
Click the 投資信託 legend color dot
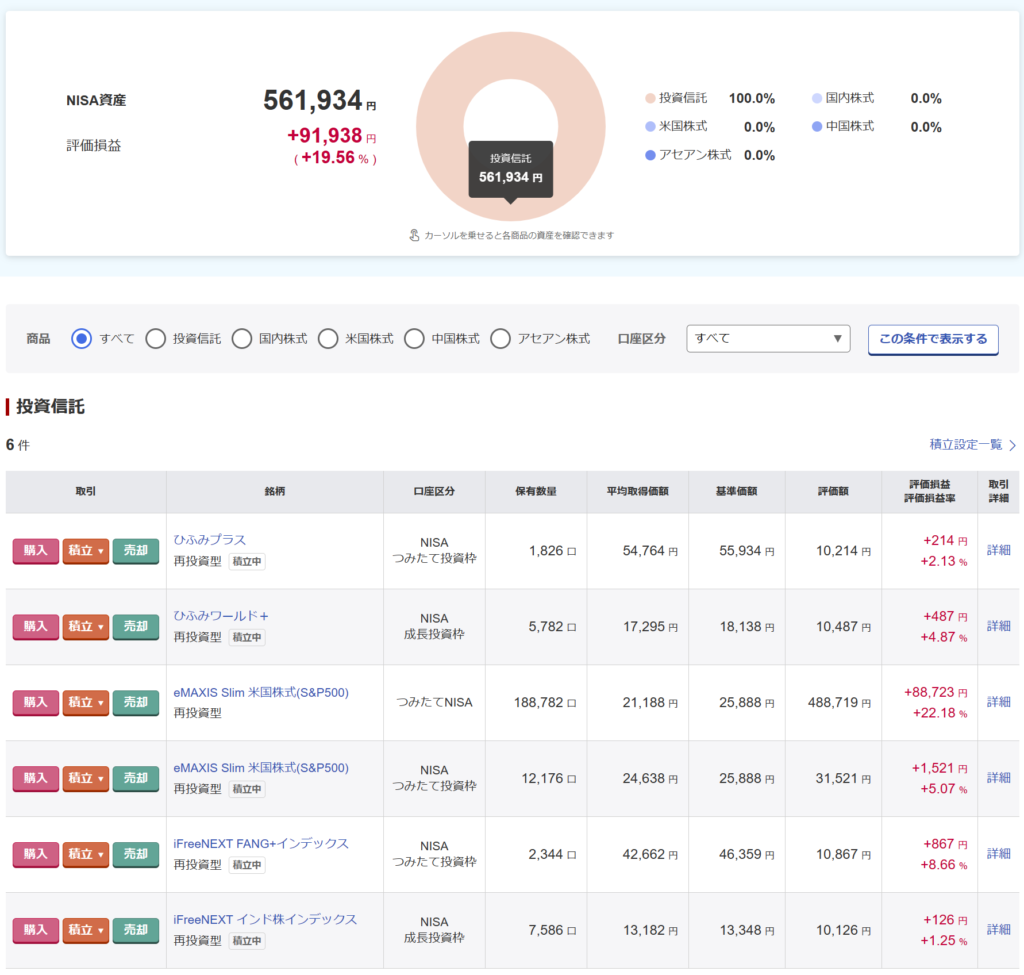coord(650,99)
